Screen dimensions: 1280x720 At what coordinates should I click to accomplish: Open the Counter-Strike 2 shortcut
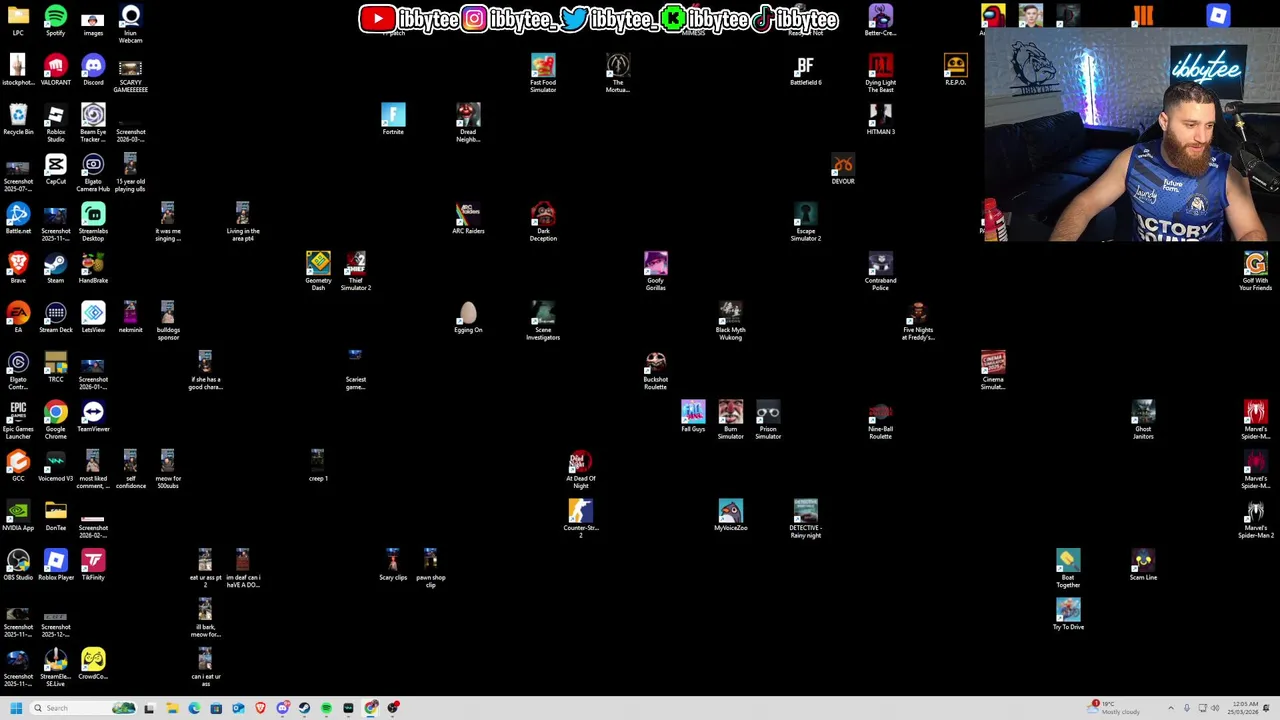[580, 519]
